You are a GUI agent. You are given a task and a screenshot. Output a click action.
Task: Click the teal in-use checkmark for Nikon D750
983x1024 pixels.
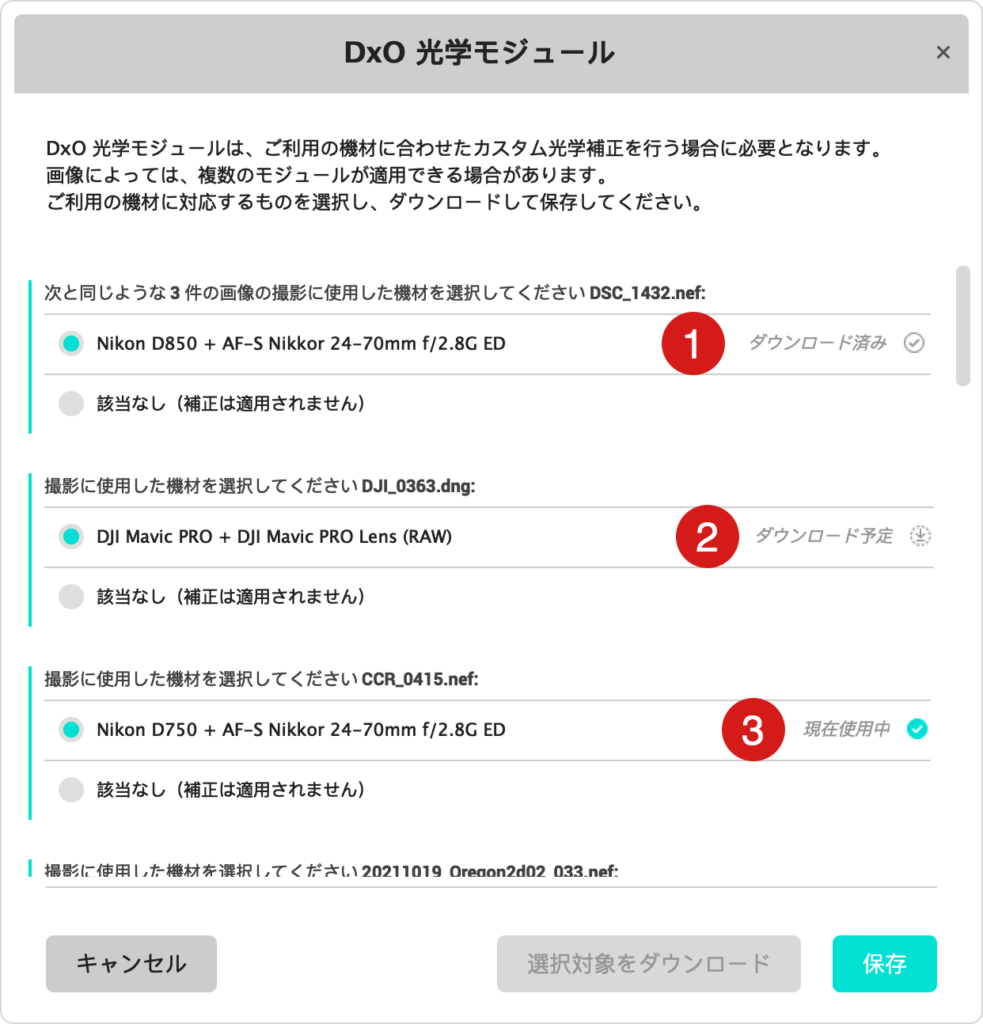click(x=917, y=729)
